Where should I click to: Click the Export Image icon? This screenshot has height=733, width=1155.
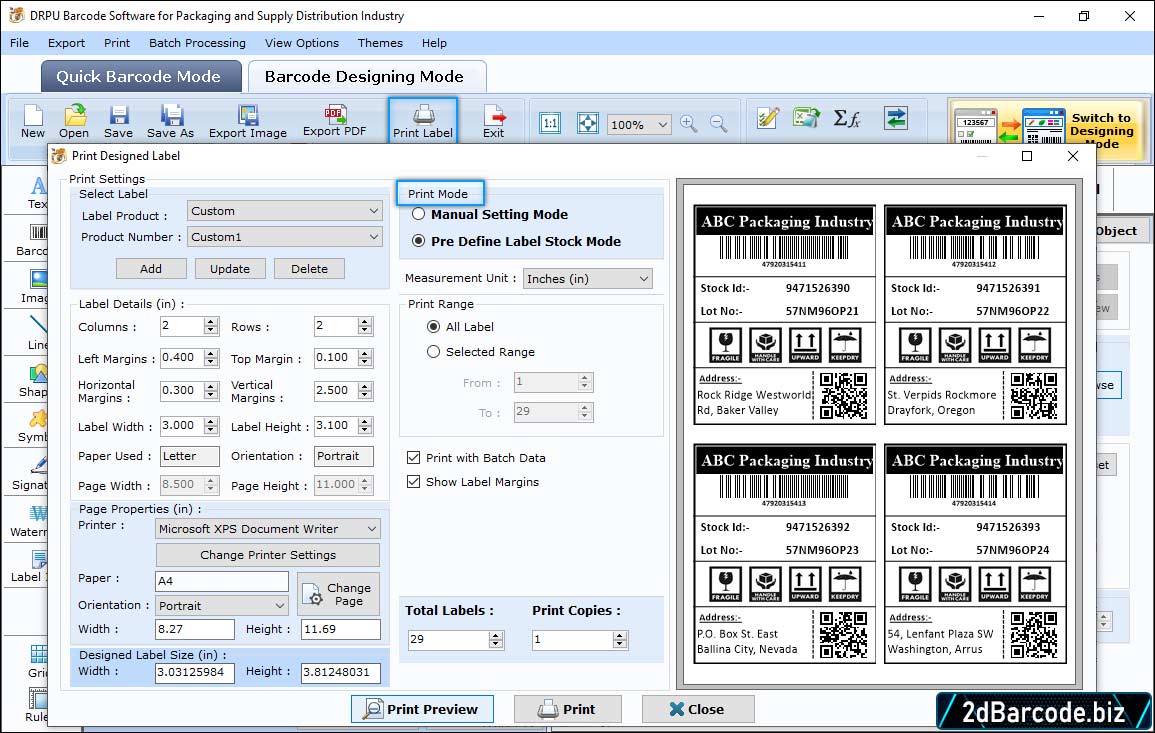click(x=248, y=121)
